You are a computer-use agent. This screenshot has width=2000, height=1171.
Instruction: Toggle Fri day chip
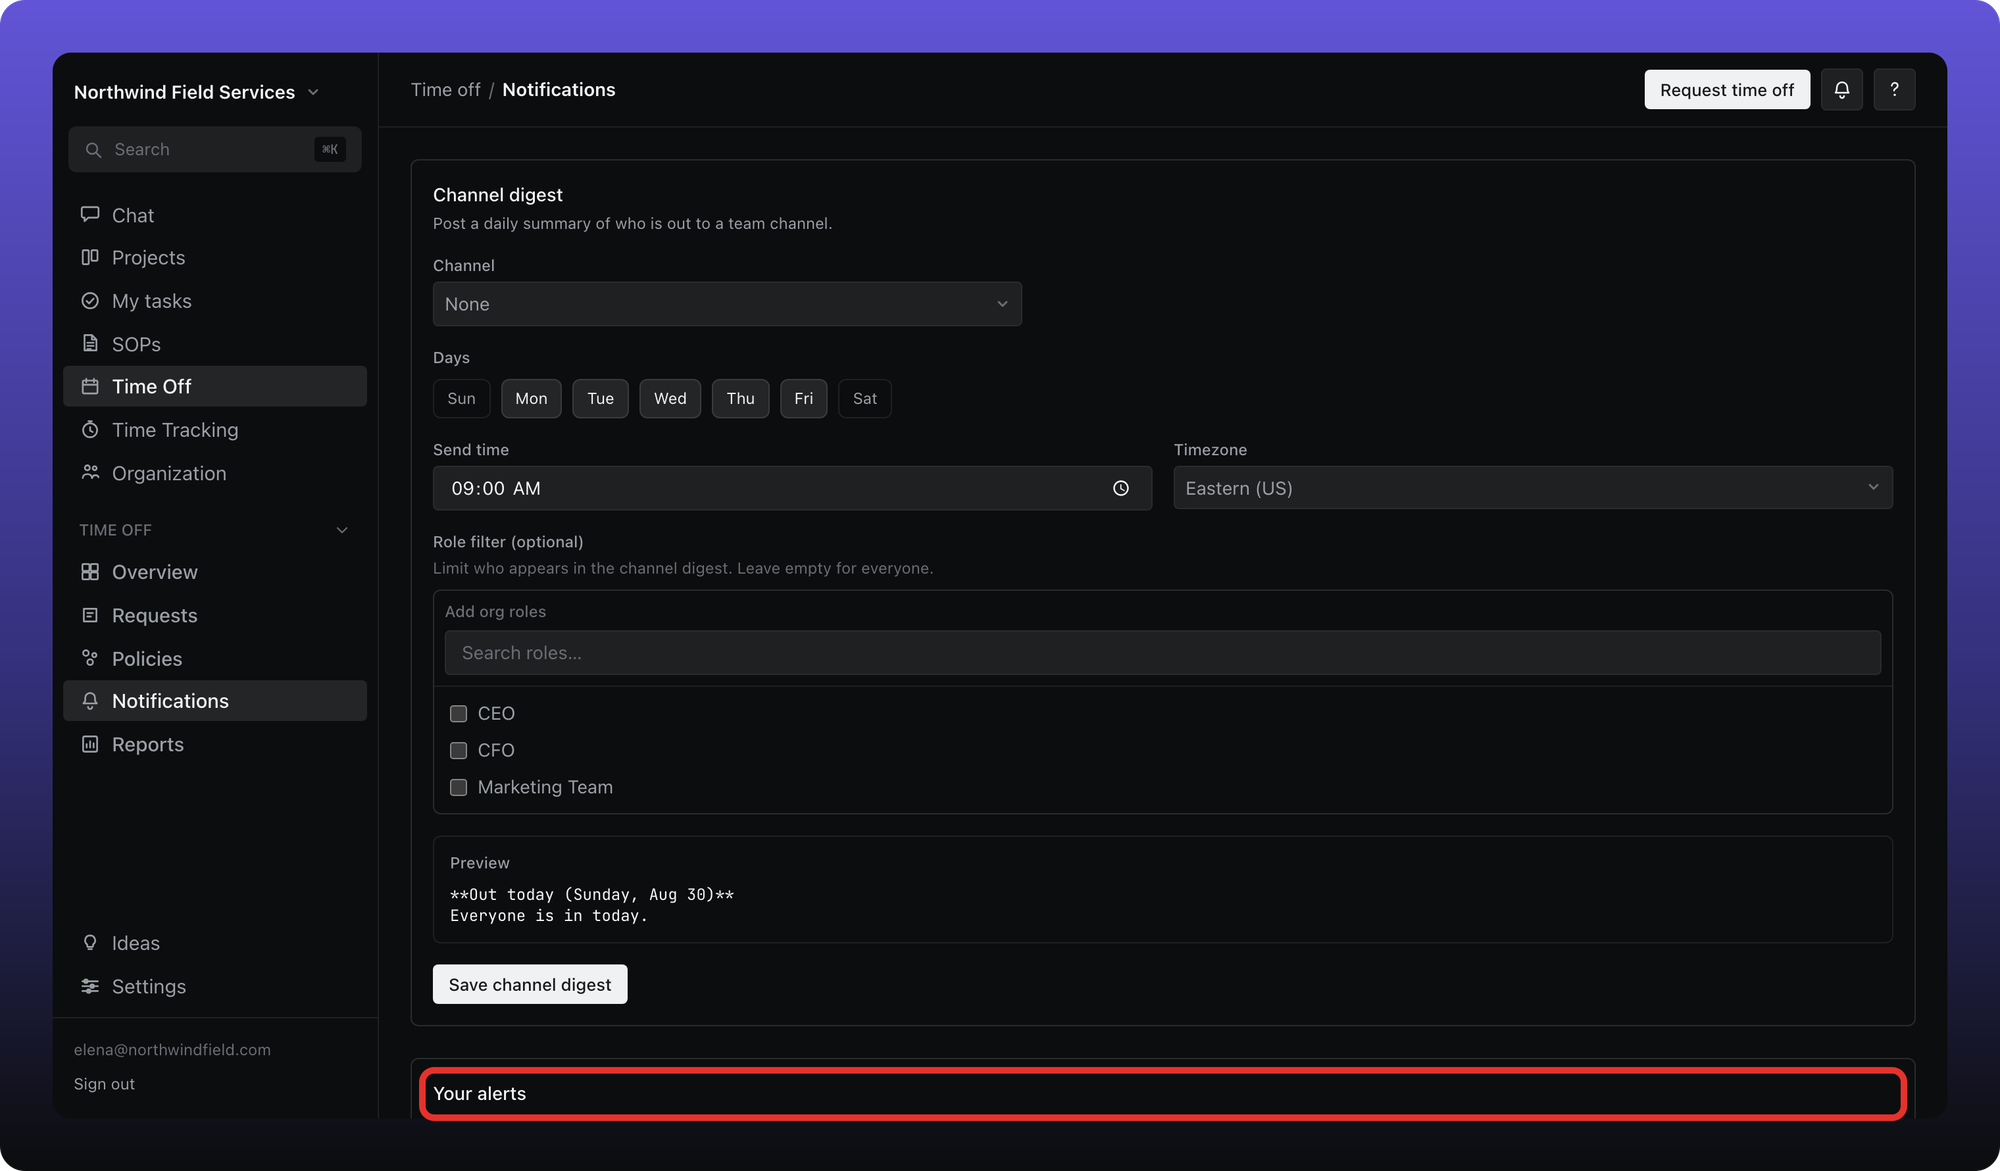(x=803, y=398)
